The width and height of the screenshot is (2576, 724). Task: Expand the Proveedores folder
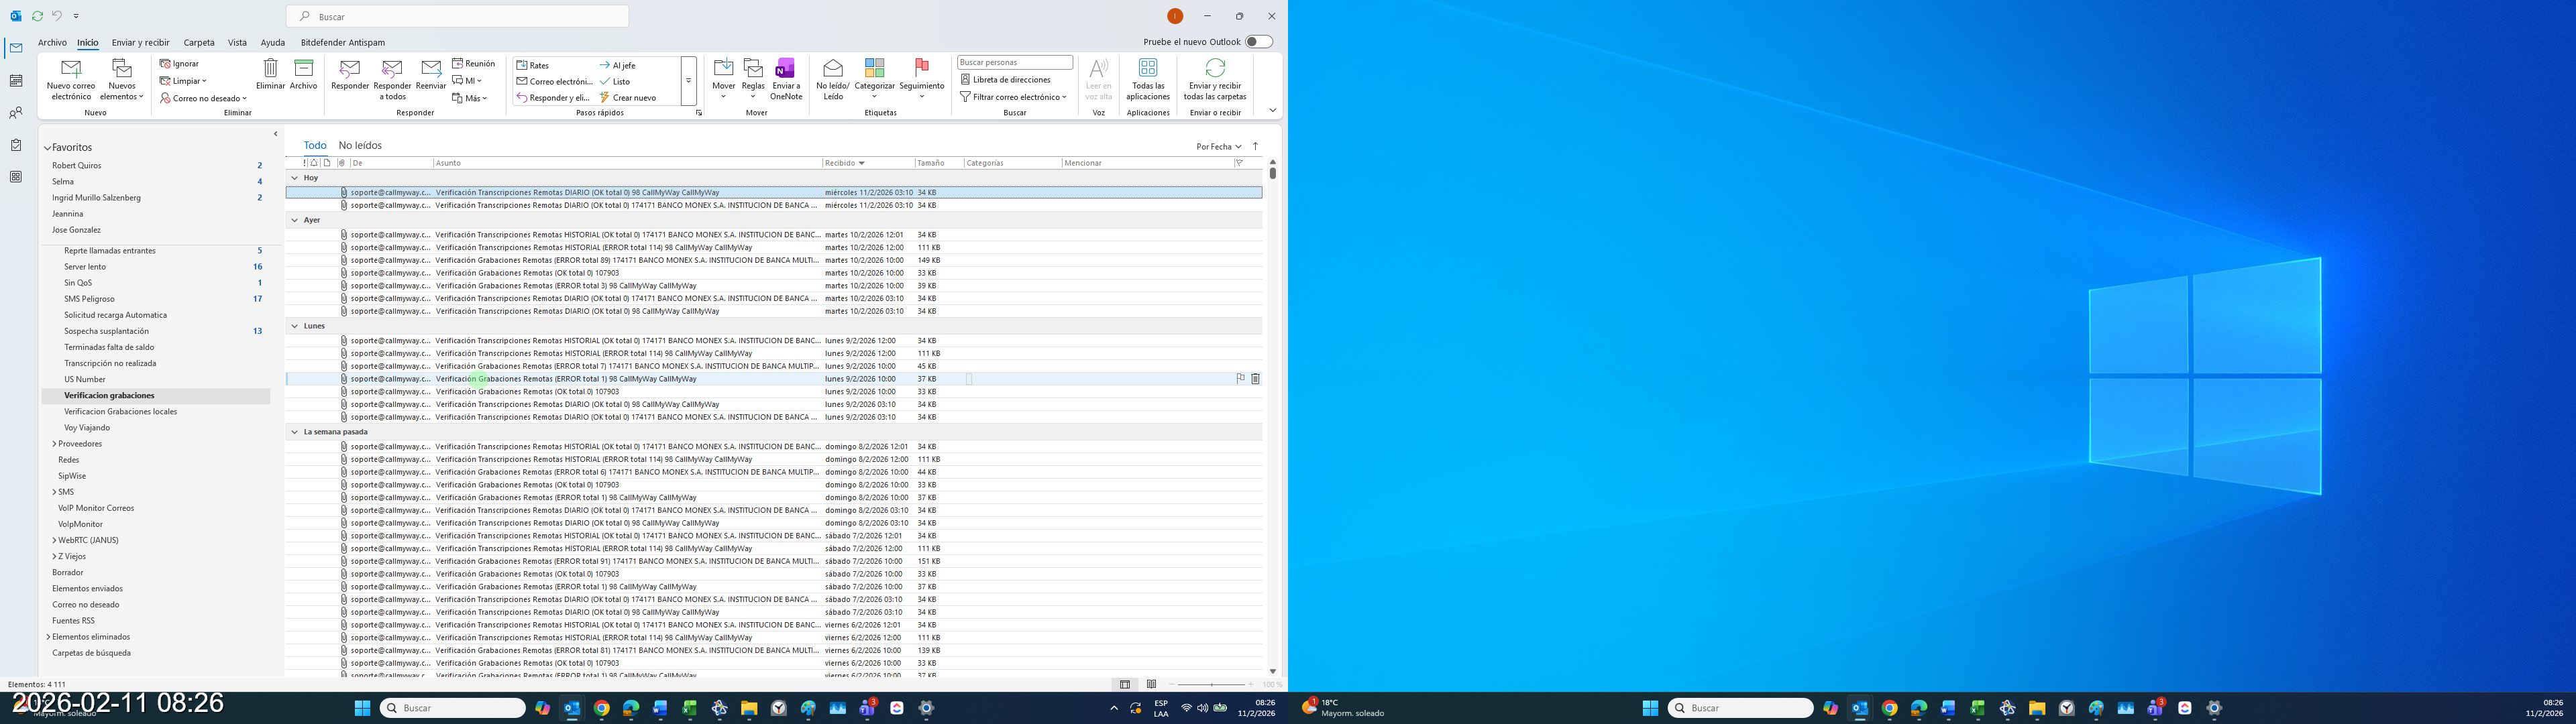[54, 444]
